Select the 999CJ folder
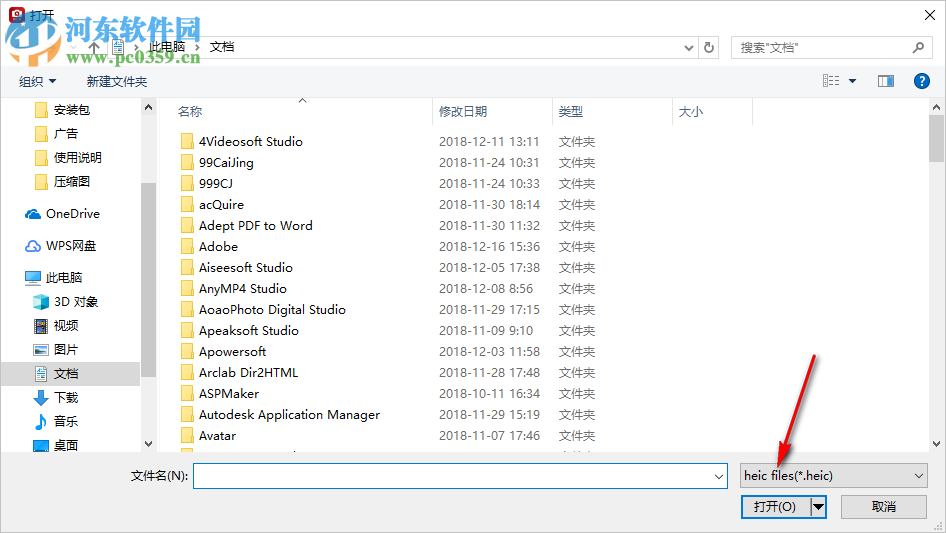This screenshot has width=946, height=533. coord(215,184)
